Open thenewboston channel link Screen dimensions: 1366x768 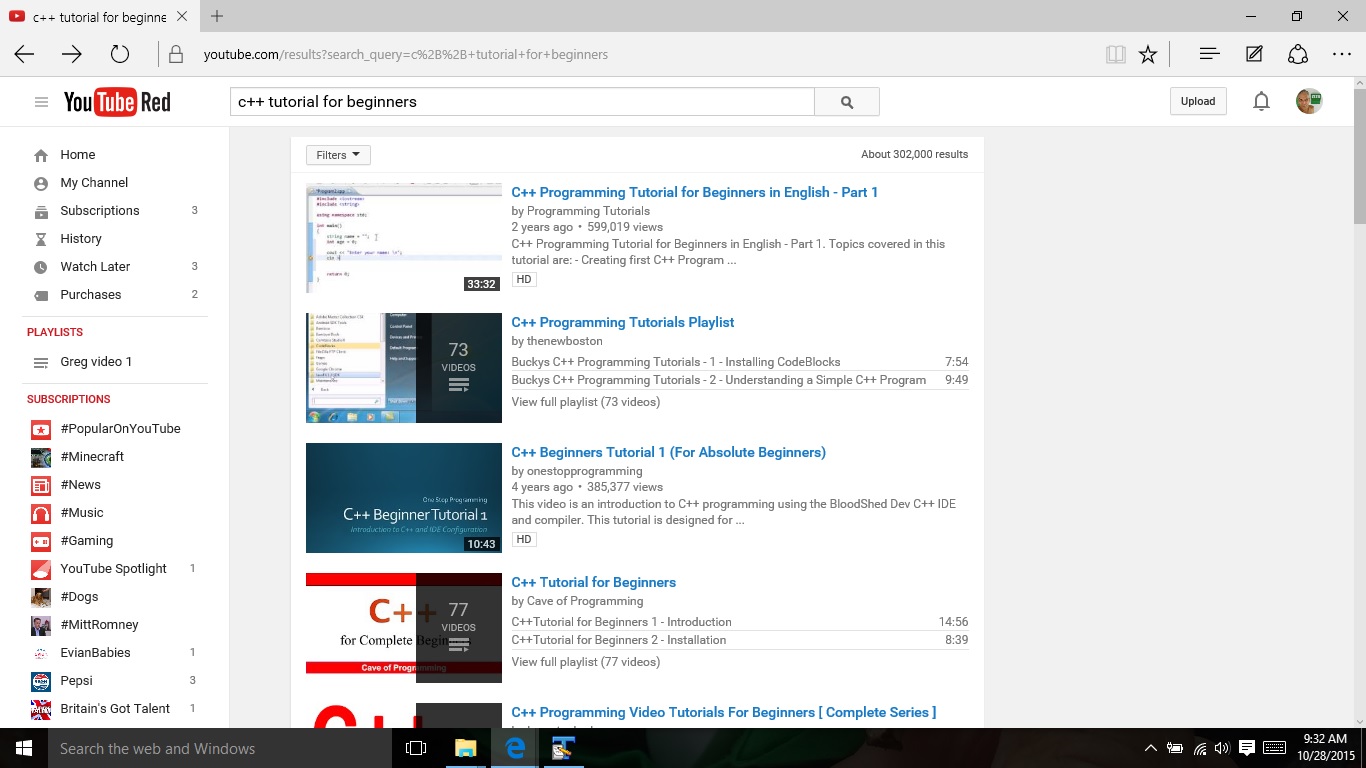point(564,341)
